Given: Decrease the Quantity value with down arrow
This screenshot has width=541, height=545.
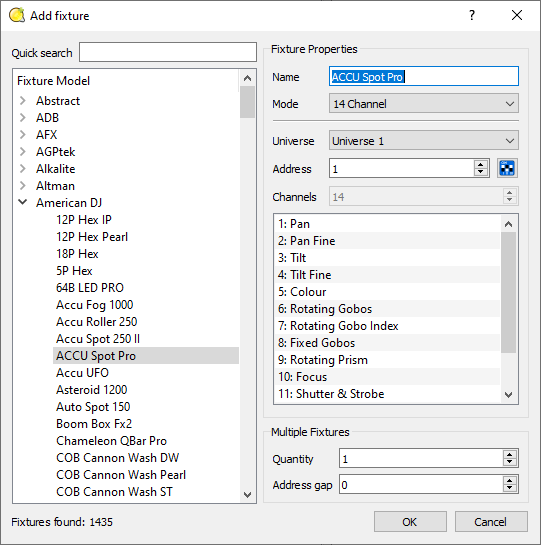Looking at the screenshot, I should [x=509, y=462].
